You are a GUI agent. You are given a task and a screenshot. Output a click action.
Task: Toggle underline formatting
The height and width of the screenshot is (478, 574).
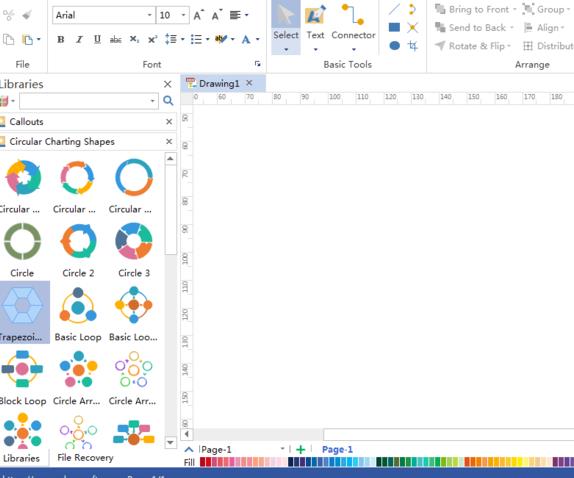[x=97, y=39]
